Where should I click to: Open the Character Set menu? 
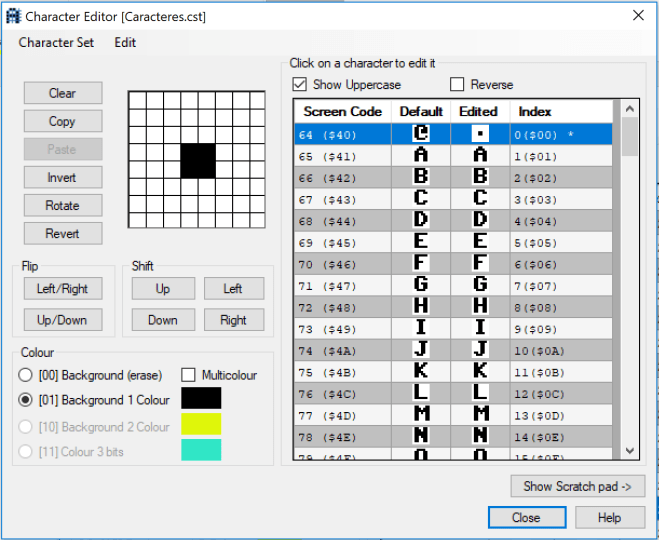coord(56,43)
